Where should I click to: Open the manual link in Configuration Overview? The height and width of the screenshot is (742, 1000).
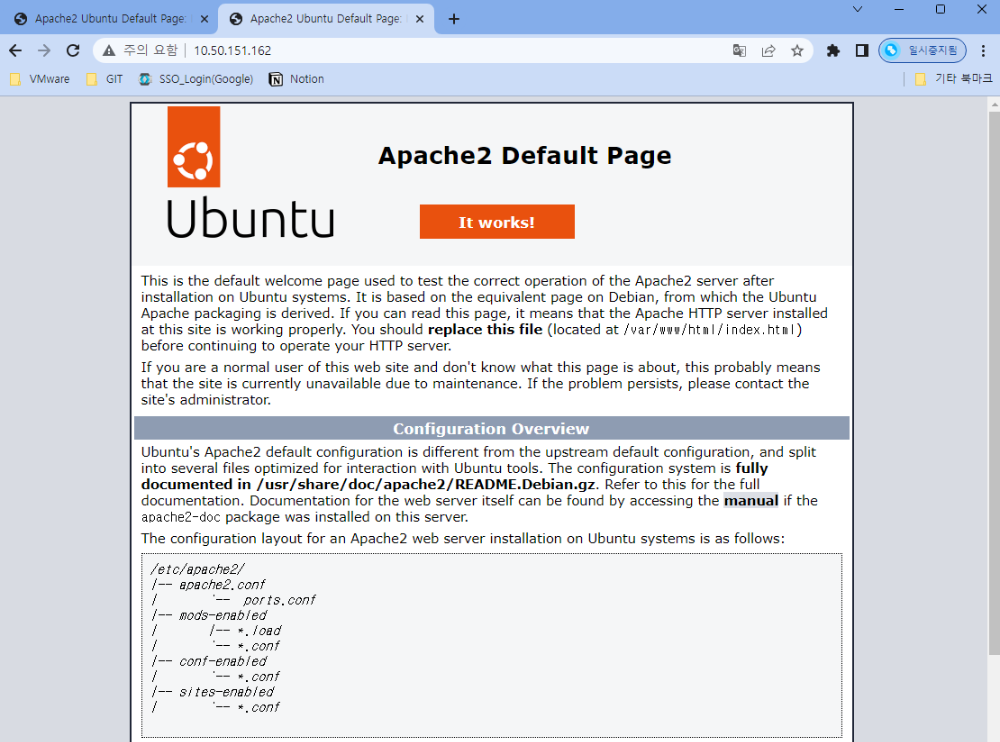click(751, 501)
